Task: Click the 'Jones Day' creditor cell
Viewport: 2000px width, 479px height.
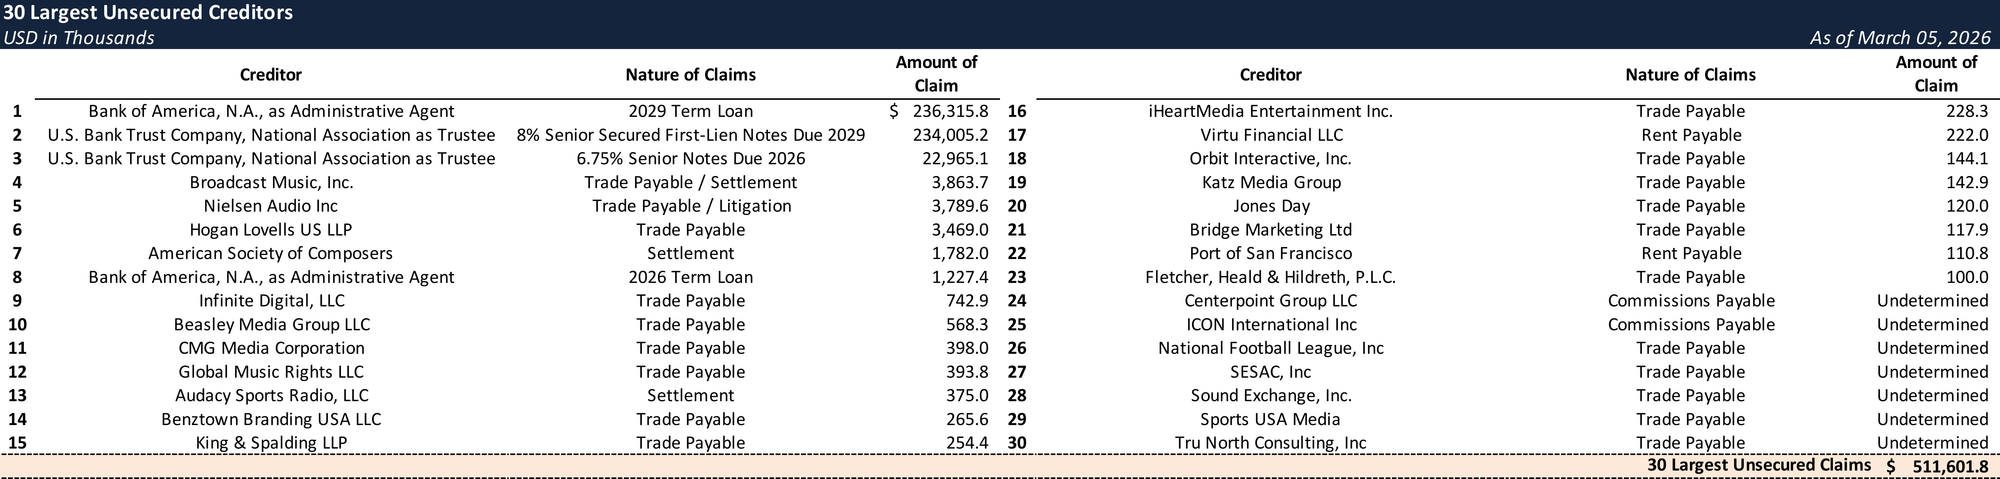Action: pos(1271,206)
